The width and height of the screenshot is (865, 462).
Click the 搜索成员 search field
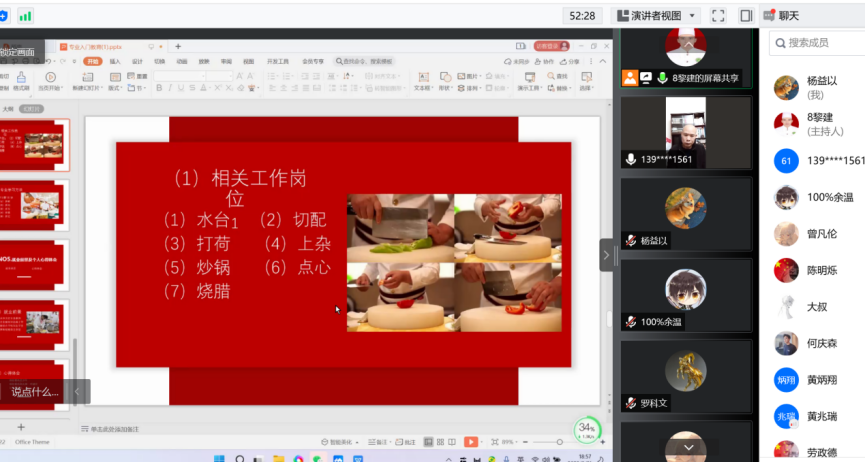click(818, 43)
